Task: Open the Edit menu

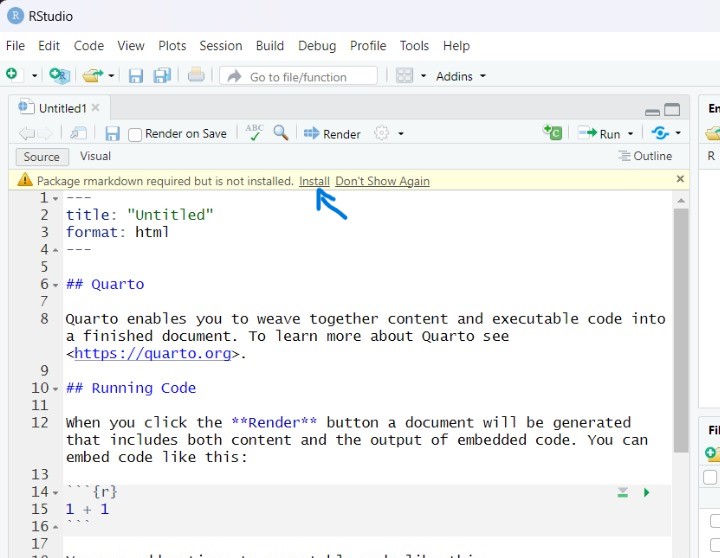Action: point(49,46)
